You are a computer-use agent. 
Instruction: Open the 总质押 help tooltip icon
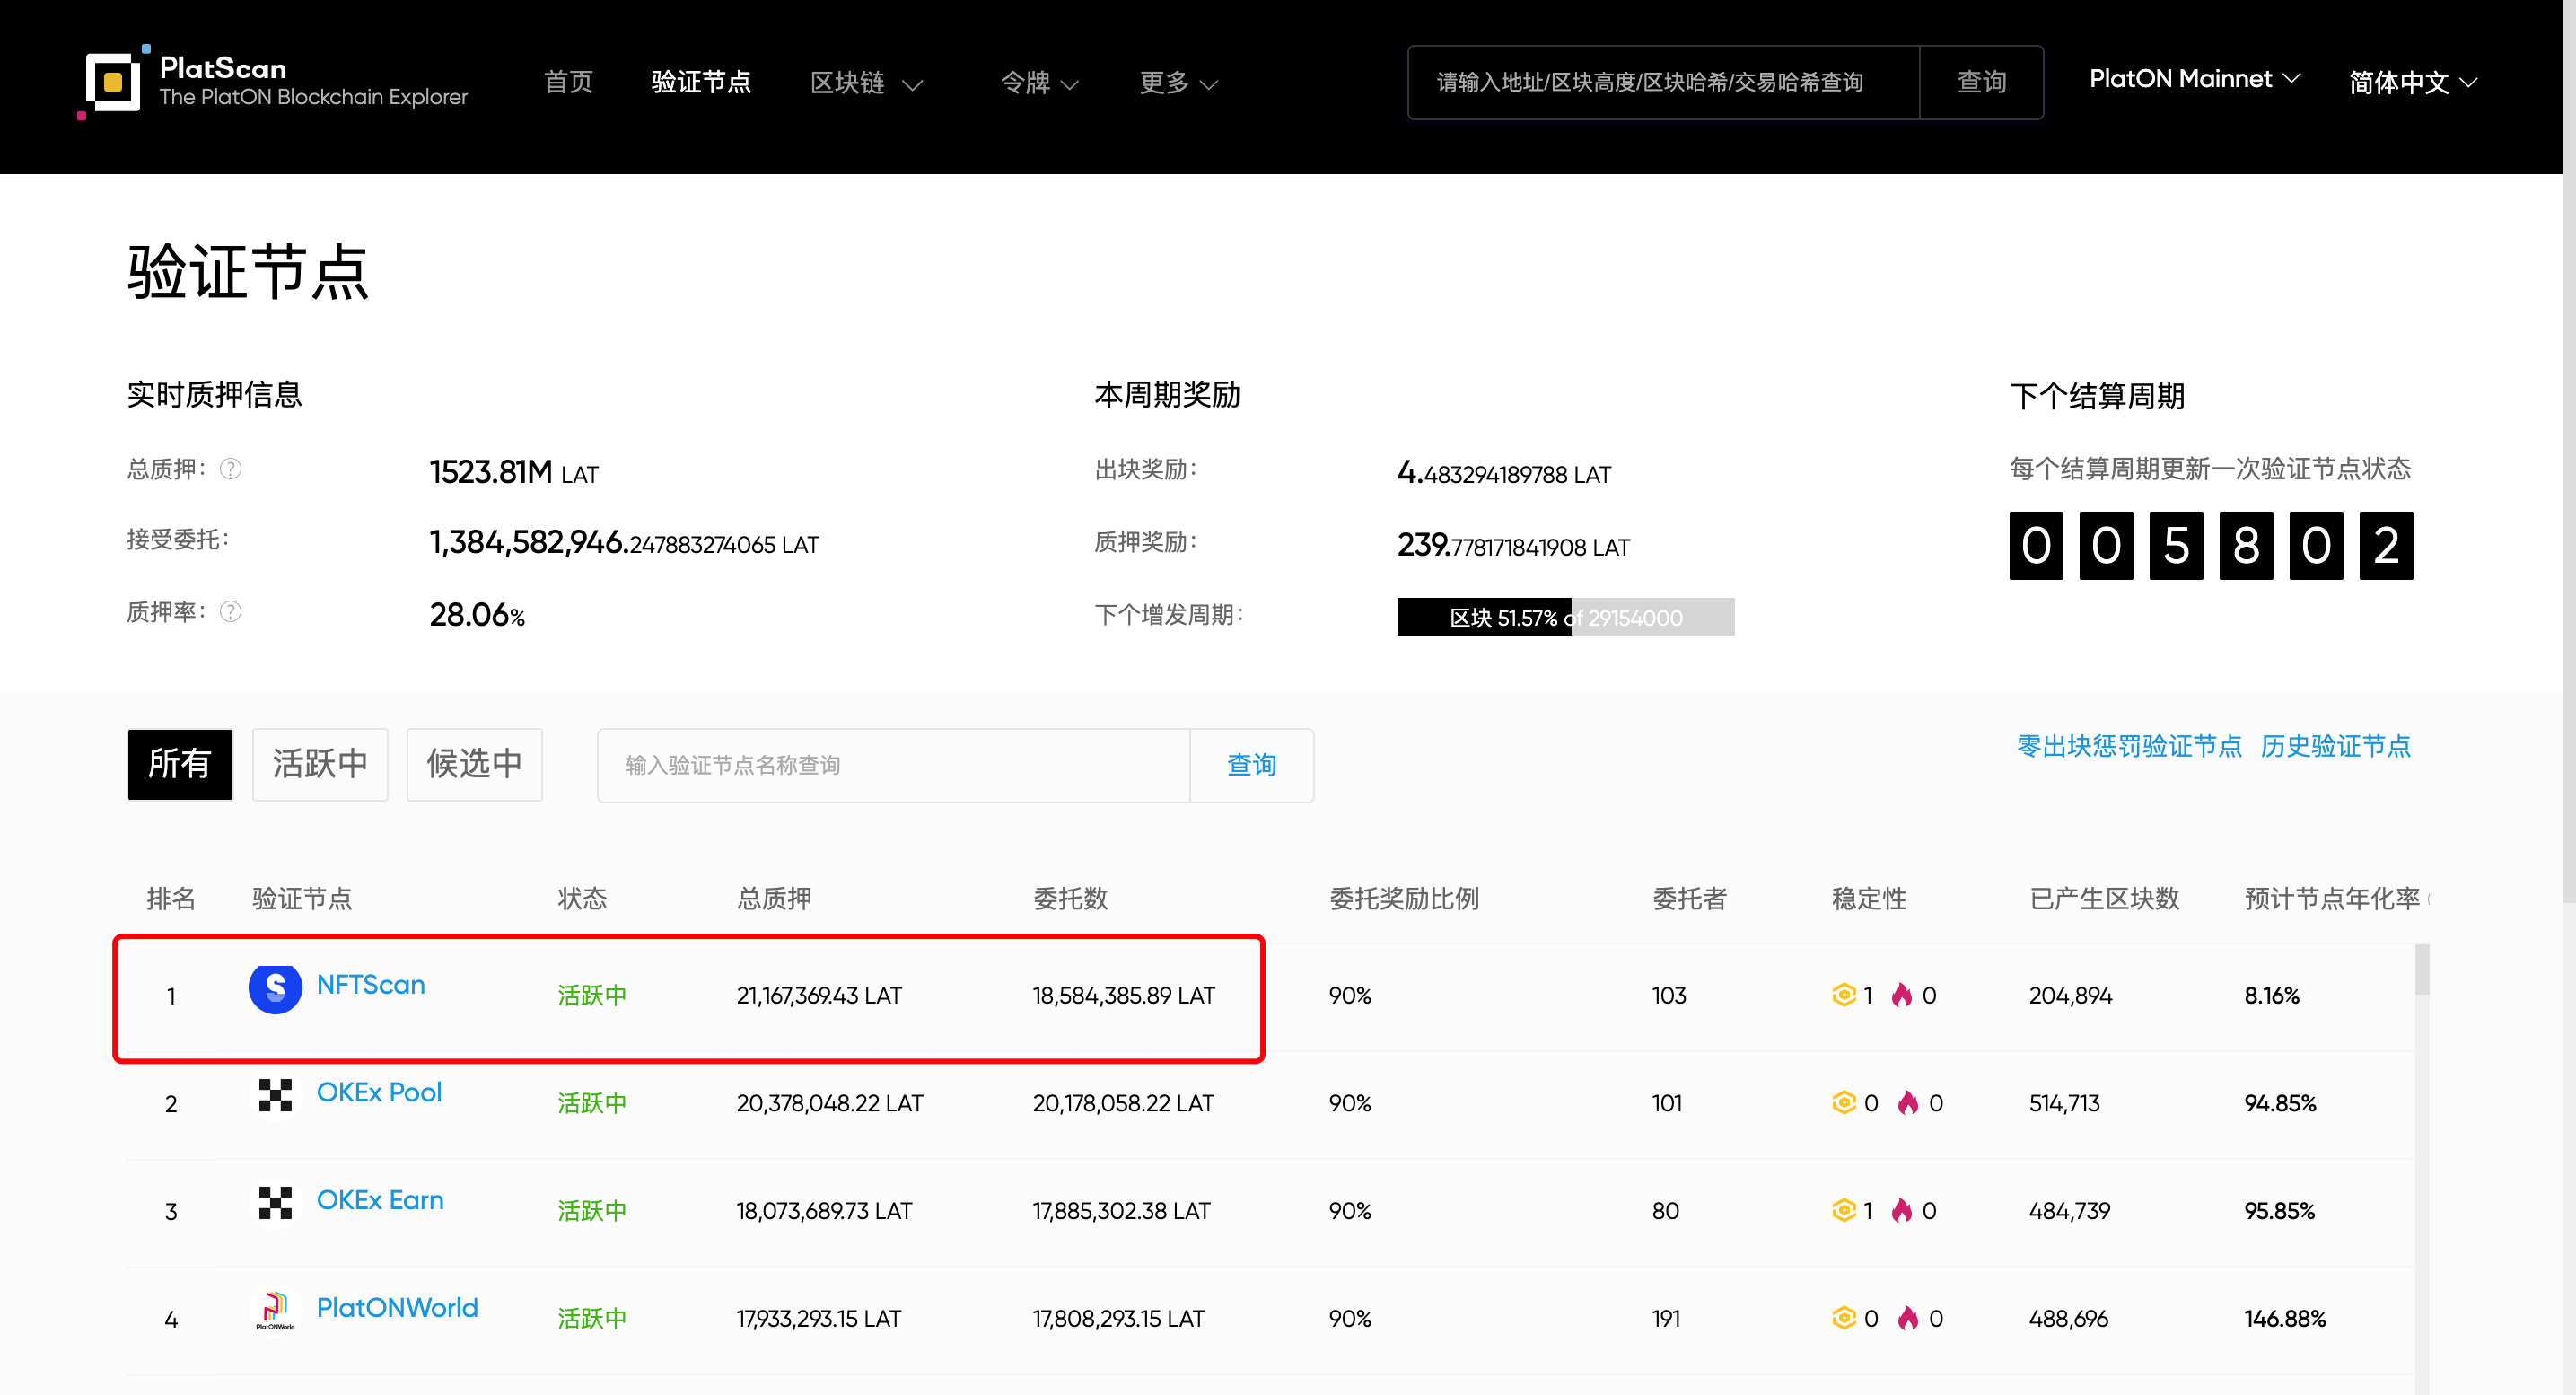click(x=230, y=468)
